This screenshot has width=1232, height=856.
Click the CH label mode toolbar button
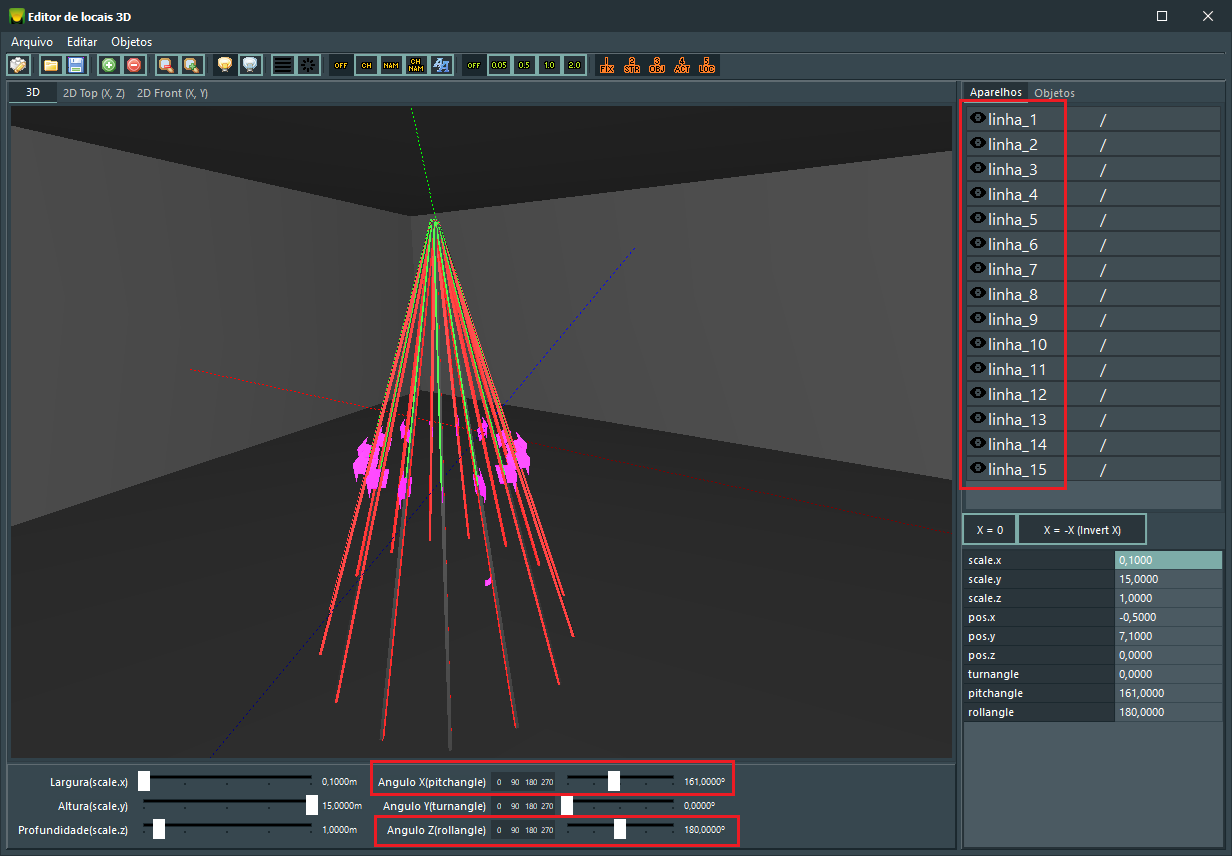click(366, 65)
